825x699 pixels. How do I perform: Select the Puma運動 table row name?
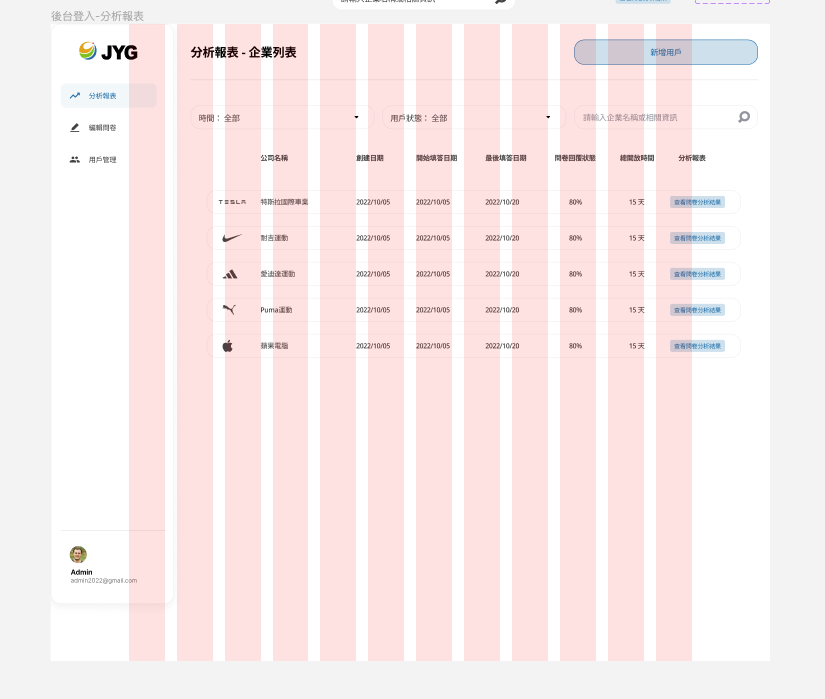point(276,310)
